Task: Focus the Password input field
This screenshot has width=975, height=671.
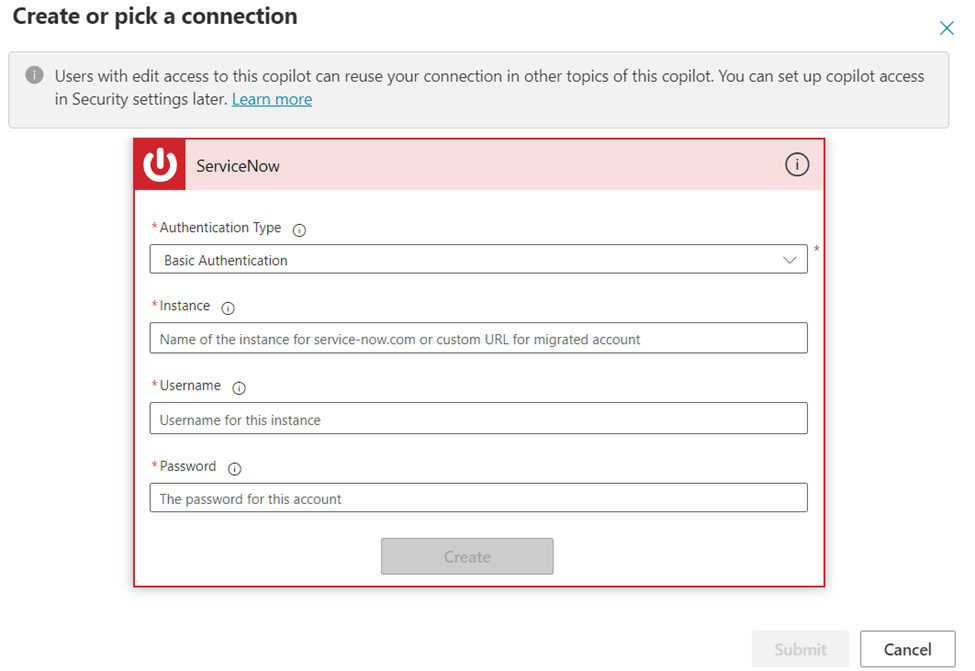Action: pos(478,498)
